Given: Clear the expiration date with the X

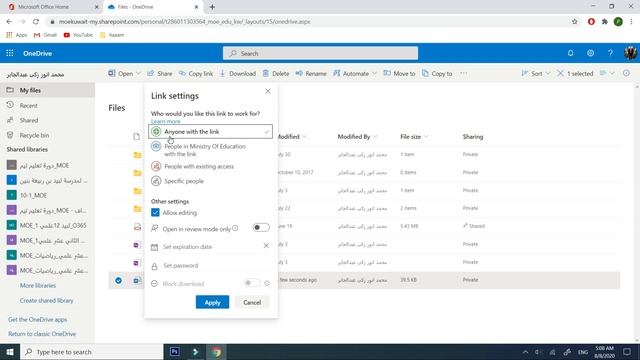Looking at the screenshot, I should pos(266,246).
